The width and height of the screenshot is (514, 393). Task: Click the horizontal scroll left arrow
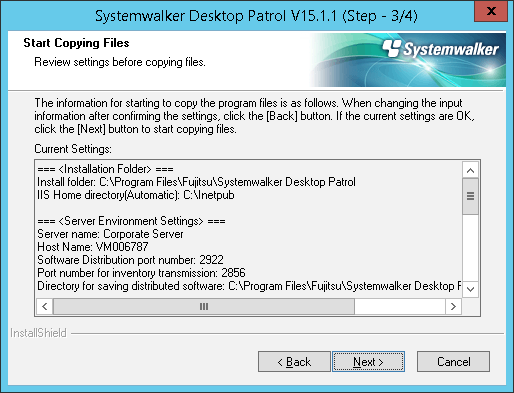point(45,306)
